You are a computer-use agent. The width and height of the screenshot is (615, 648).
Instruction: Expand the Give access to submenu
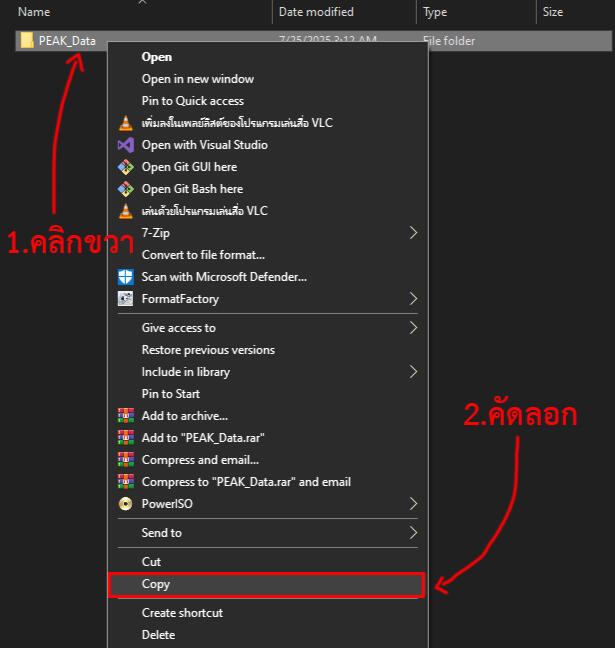[413, 328]
